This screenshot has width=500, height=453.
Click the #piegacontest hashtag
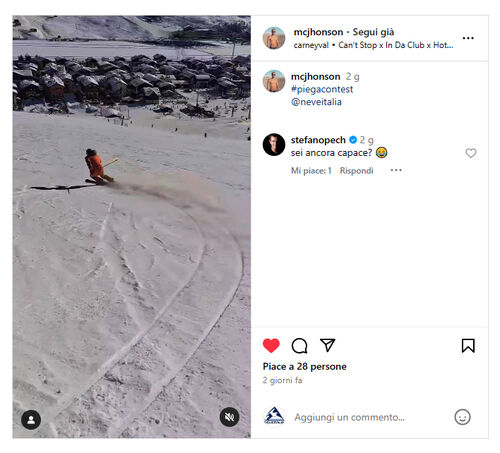point(322,89)
